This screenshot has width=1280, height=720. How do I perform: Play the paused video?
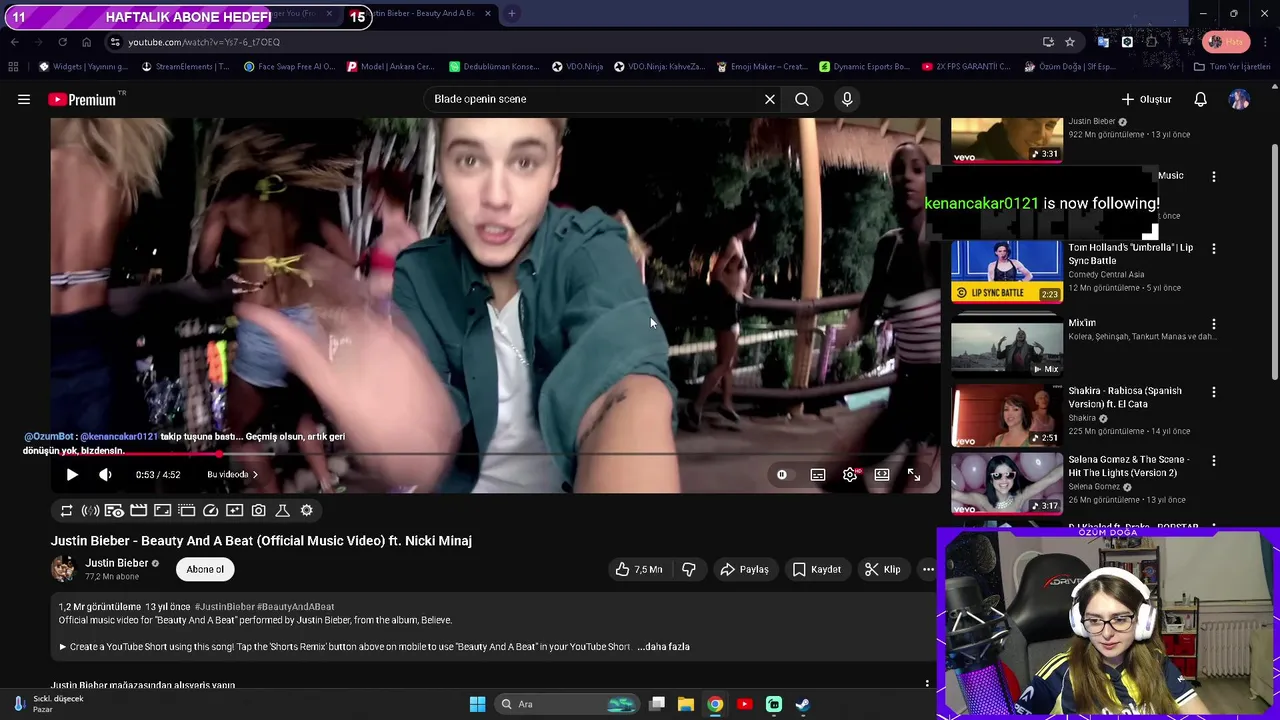[72, 475]
